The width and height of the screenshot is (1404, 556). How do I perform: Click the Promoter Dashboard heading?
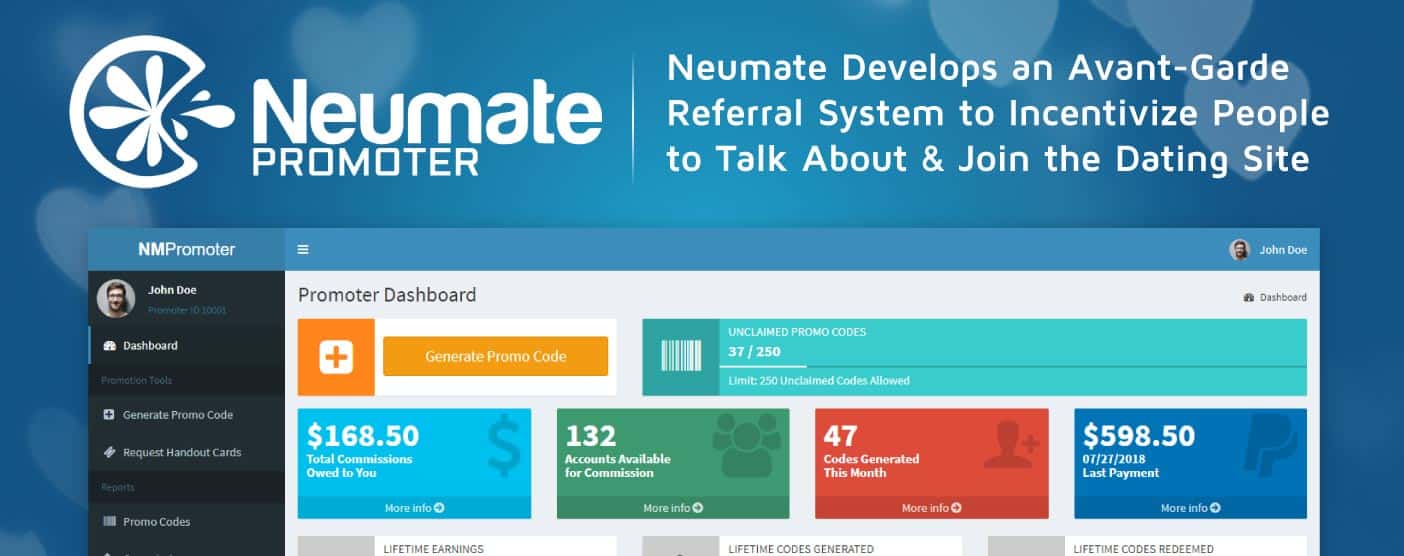(387, 295)
